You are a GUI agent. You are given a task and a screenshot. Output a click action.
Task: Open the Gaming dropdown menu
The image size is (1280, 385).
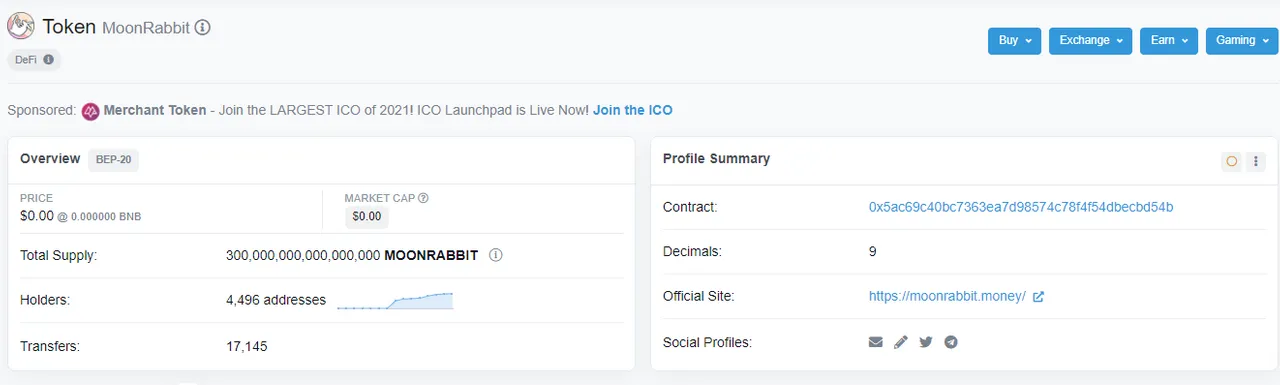coord(1242,41)
